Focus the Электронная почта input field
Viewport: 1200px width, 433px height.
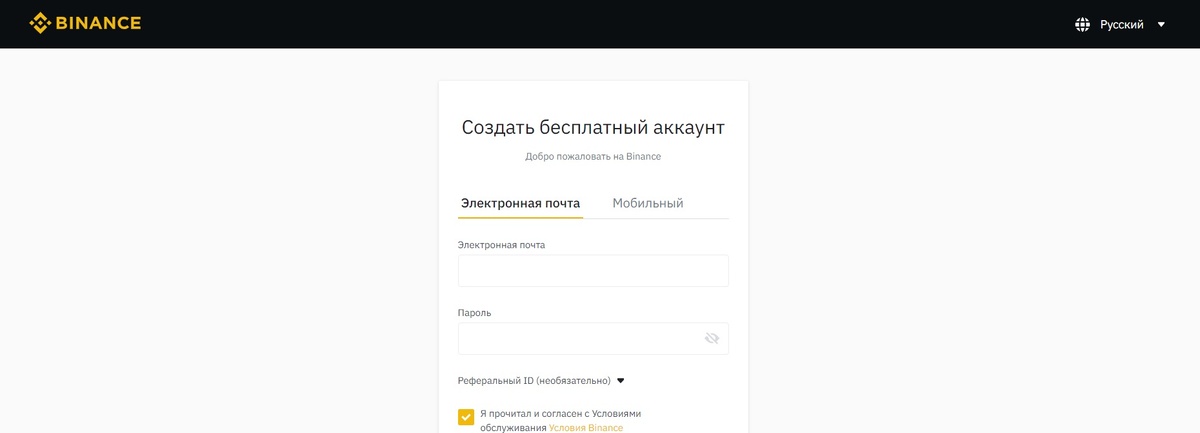(x=593, y=271)
